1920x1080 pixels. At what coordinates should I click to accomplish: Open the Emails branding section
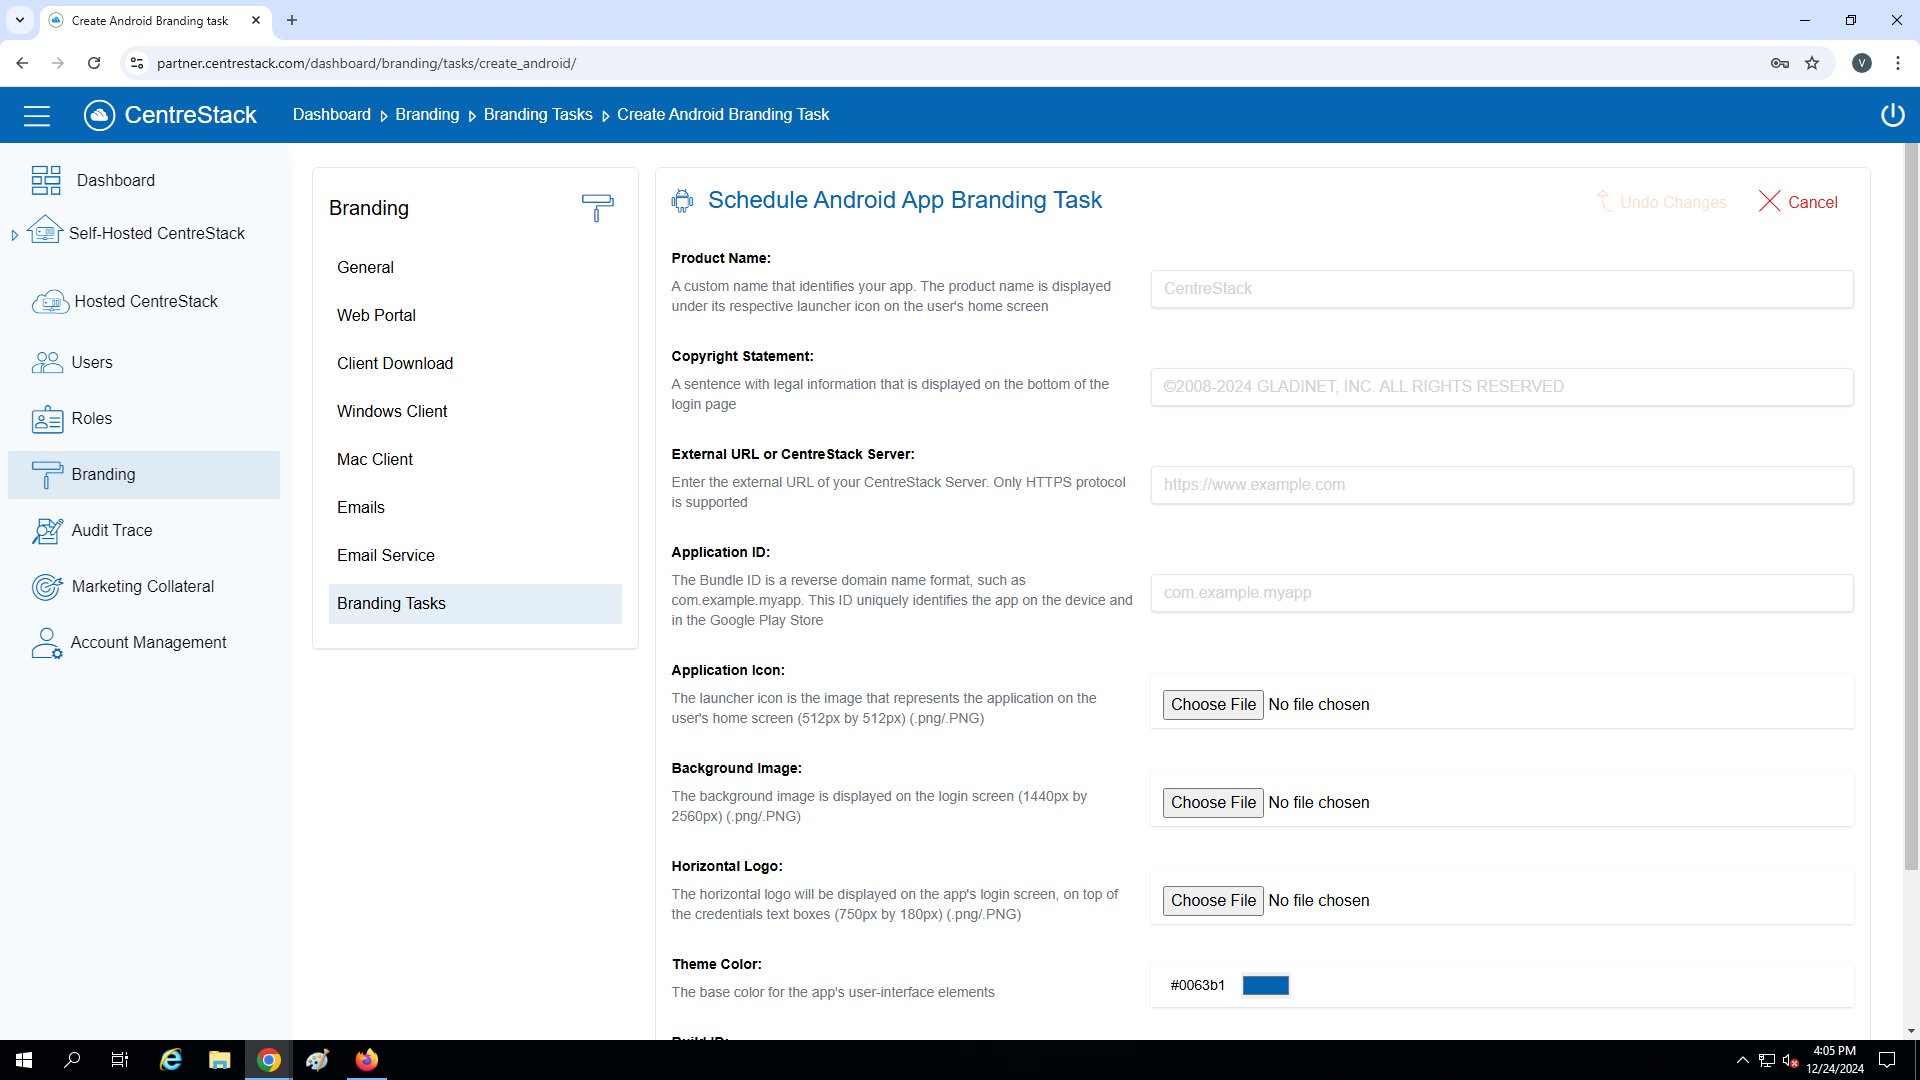tap(475, 507)
